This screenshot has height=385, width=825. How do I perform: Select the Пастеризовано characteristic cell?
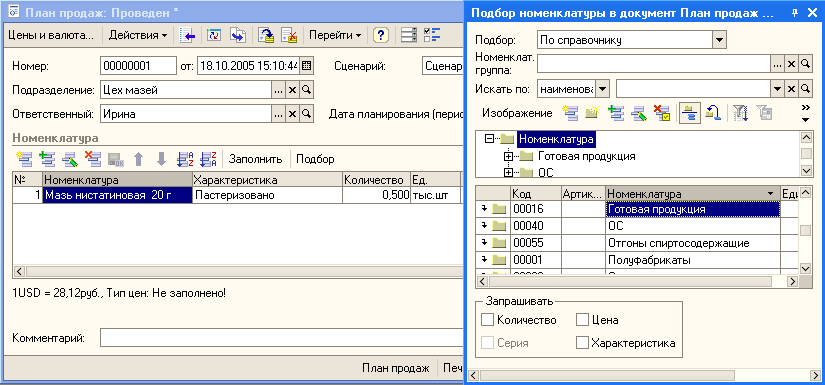[267, 195]
